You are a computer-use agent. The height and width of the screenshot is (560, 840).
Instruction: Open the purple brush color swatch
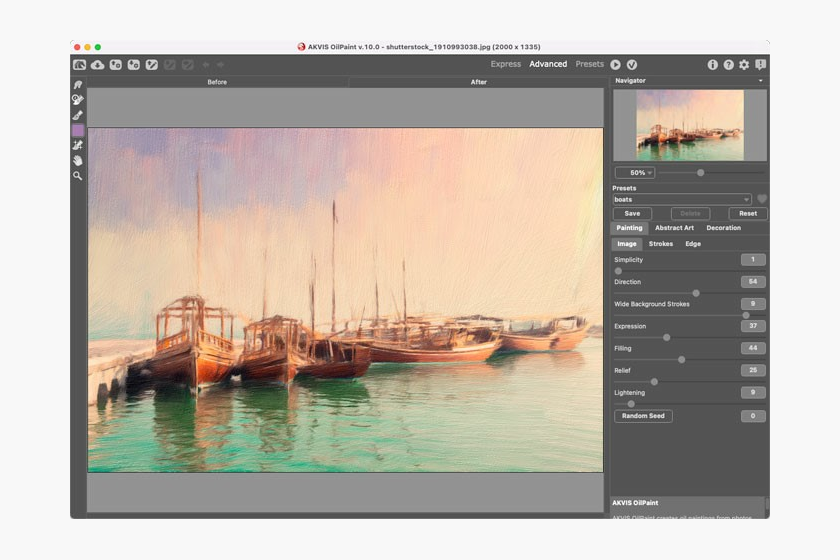point(78,130)
